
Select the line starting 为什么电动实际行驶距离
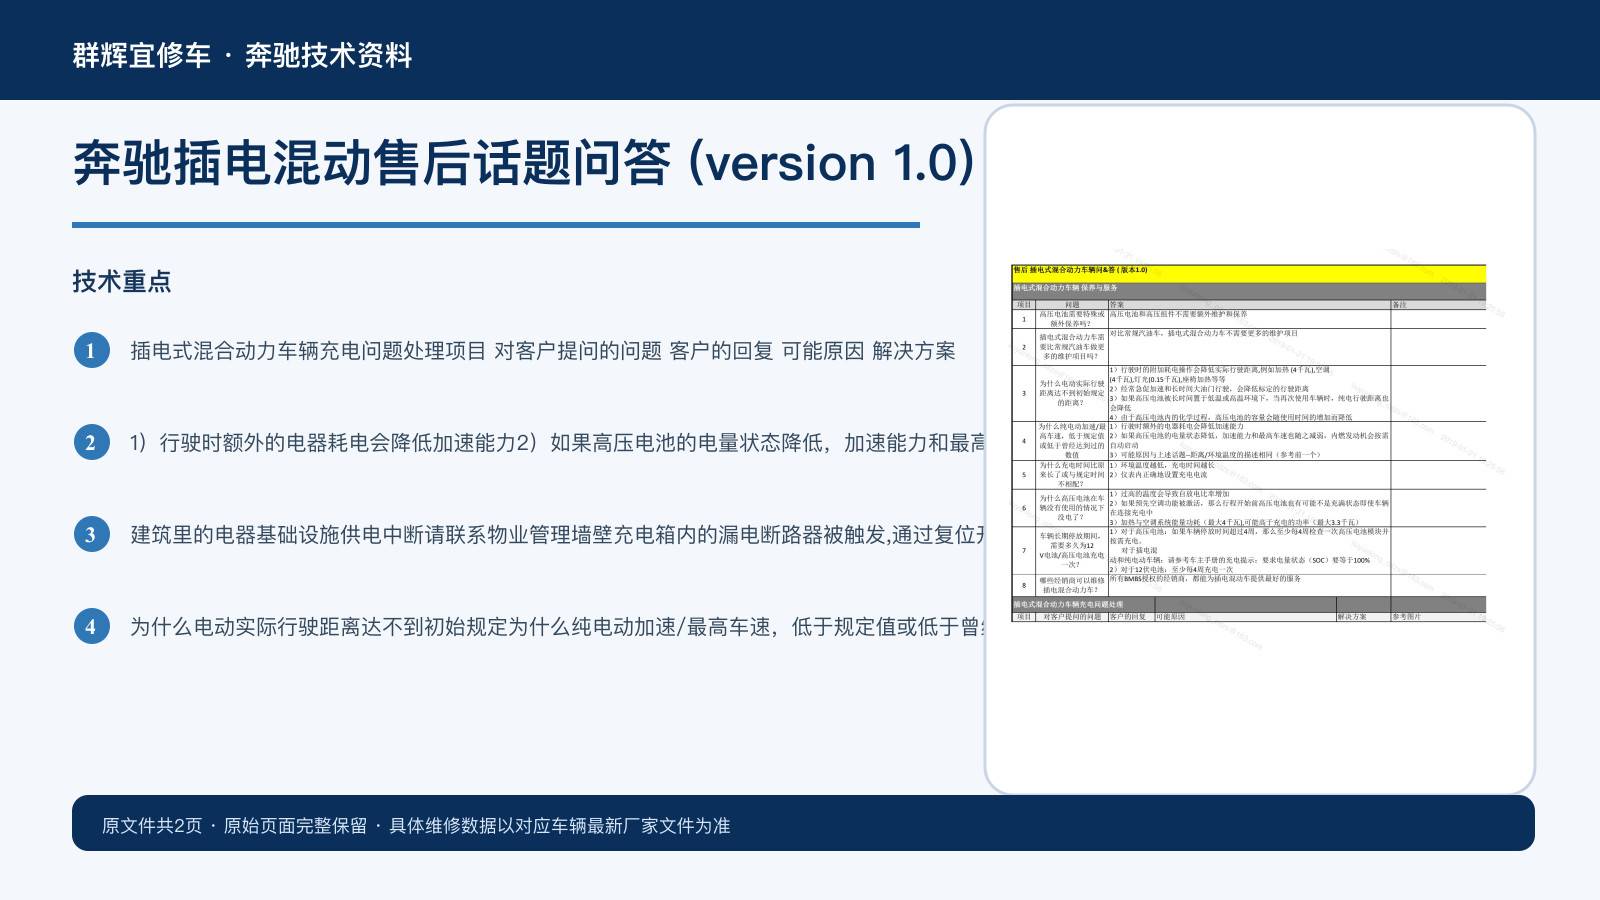(x=557, y=626)
